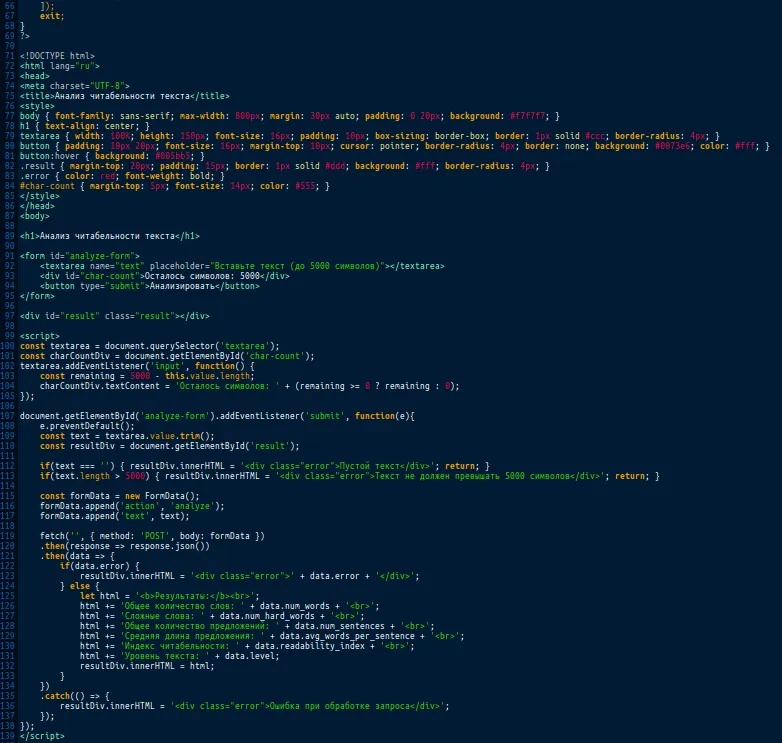Click the closing '</head>' tag
The height and width of the screenshot is (743, 782).
pos(37,205)
